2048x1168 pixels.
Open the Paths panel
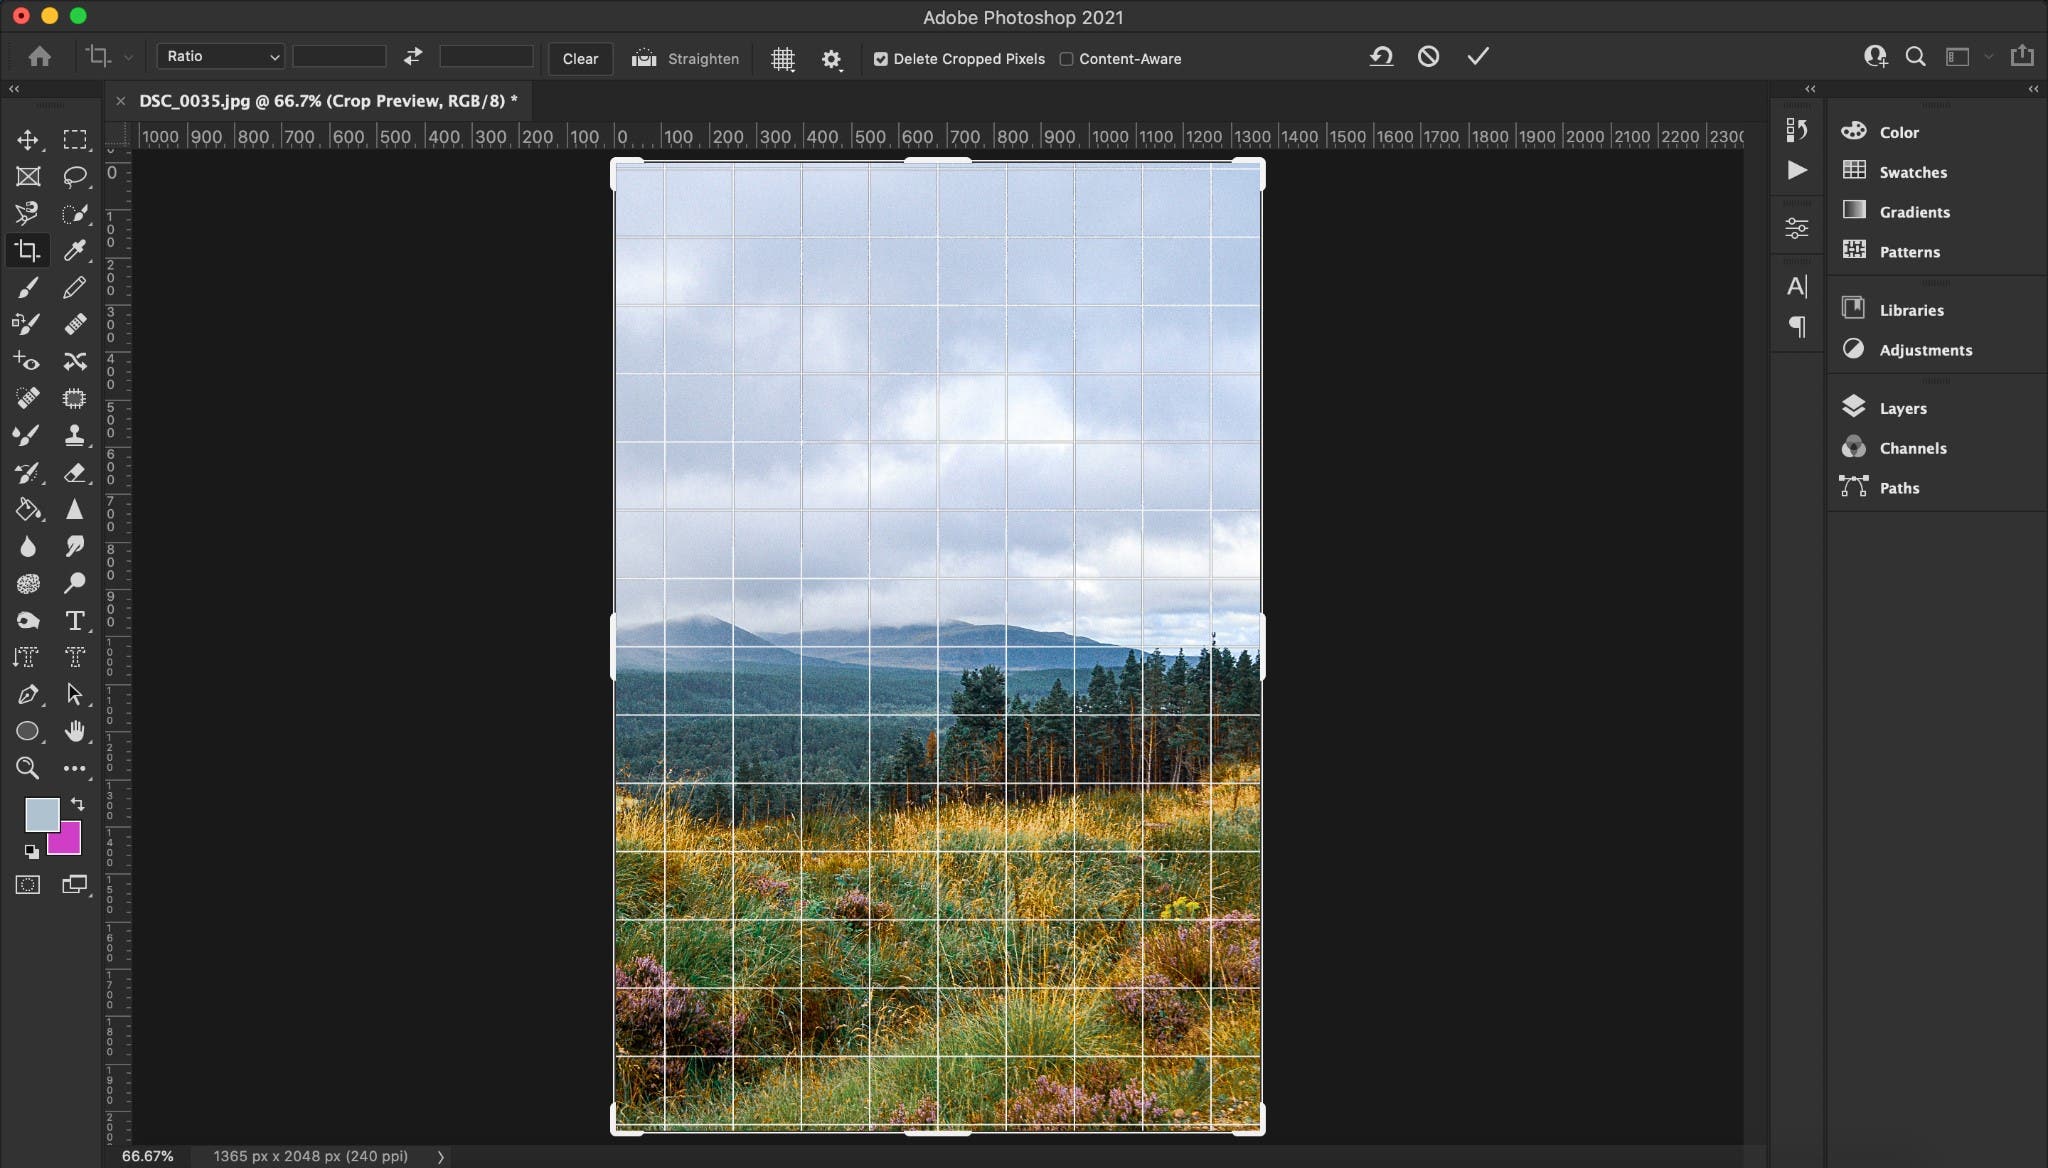click(x=1899, y=487)
